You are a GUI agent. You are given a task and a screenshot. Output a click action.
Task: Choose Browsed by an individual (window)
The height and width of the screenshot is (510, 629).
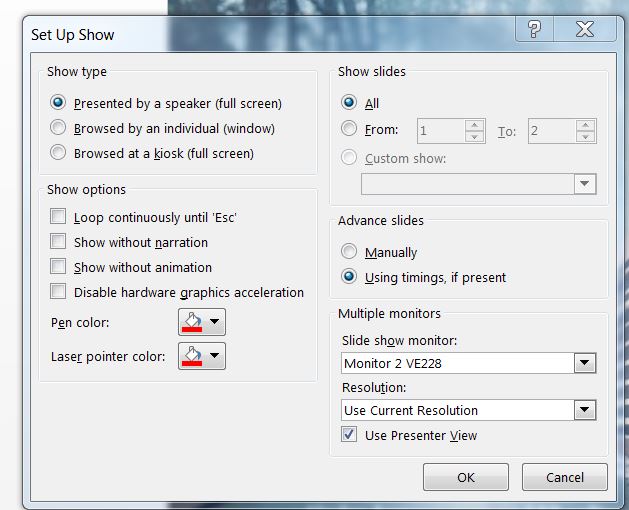coord(58,128)
